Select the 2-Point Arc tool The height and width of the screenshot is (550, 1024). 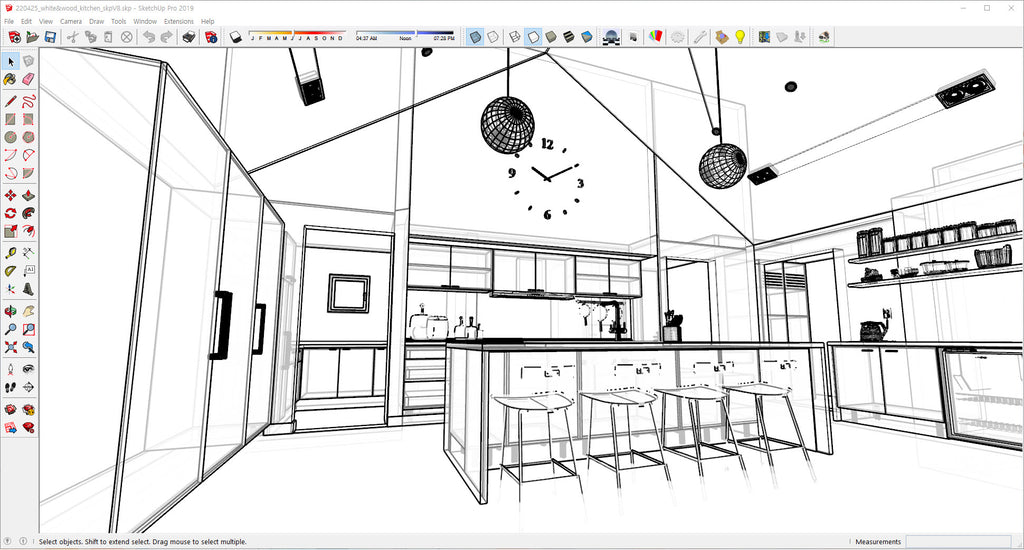[28, 155]
